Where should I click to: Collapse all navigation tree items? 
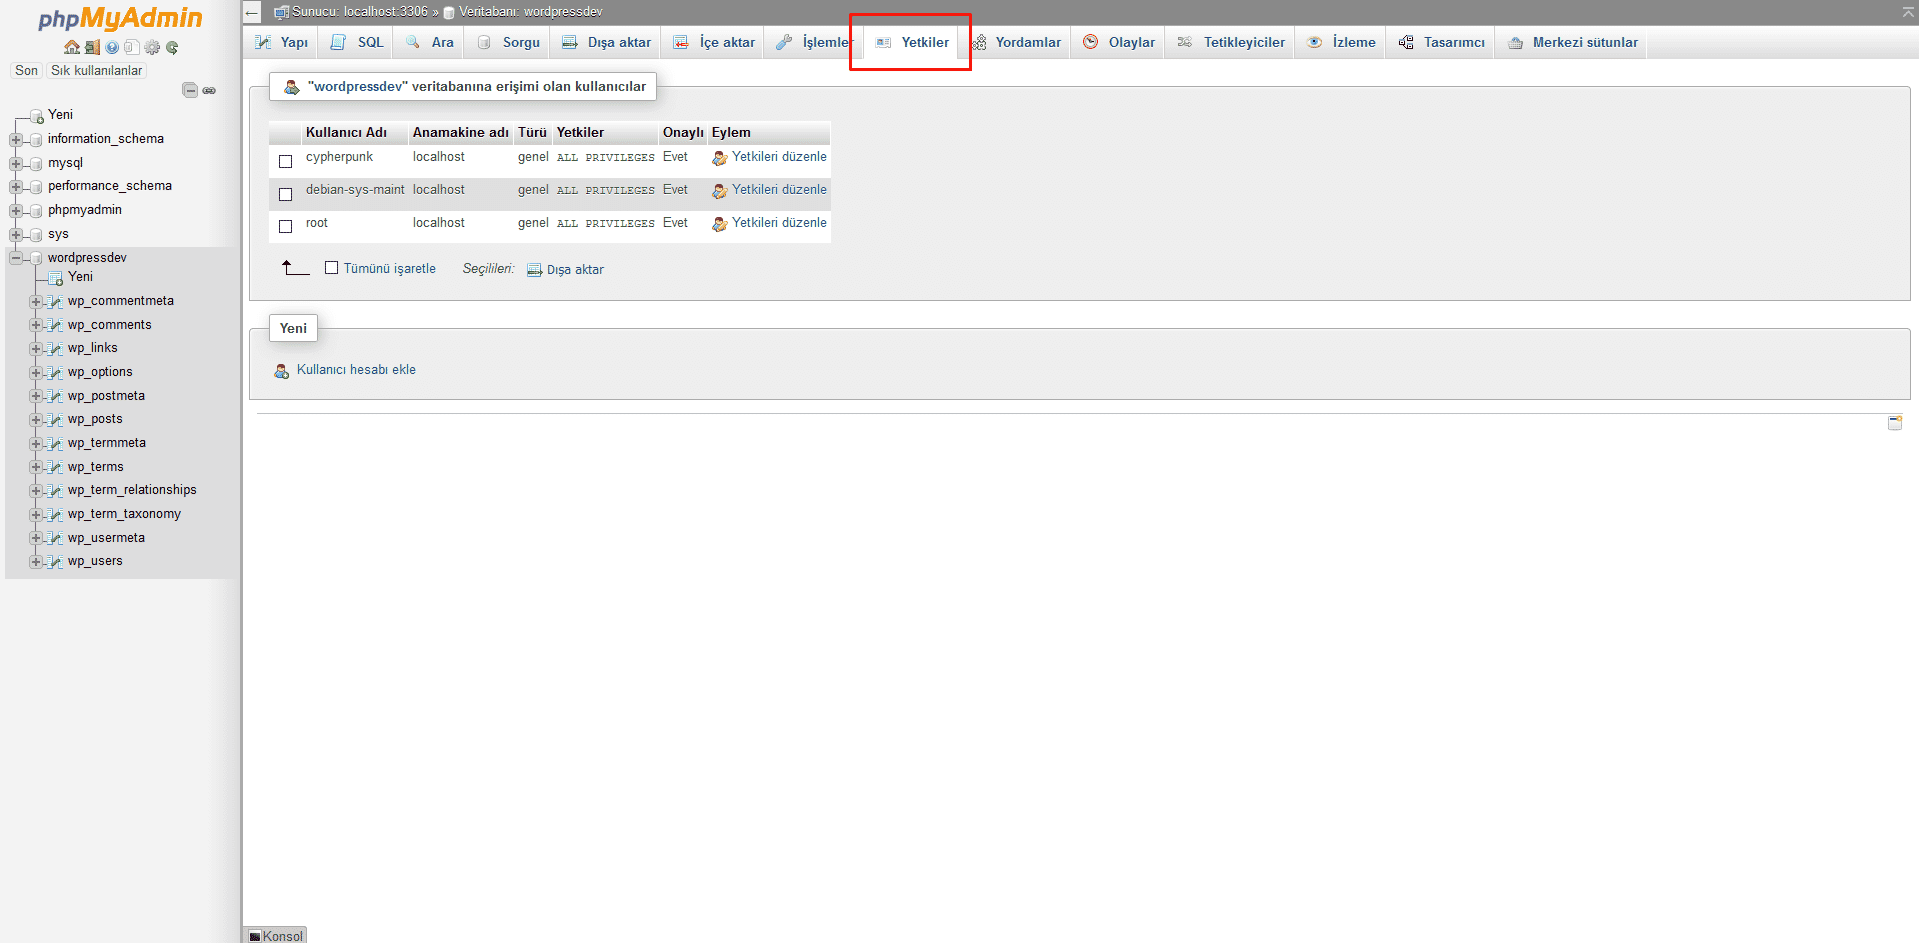(x=190, y=90)
